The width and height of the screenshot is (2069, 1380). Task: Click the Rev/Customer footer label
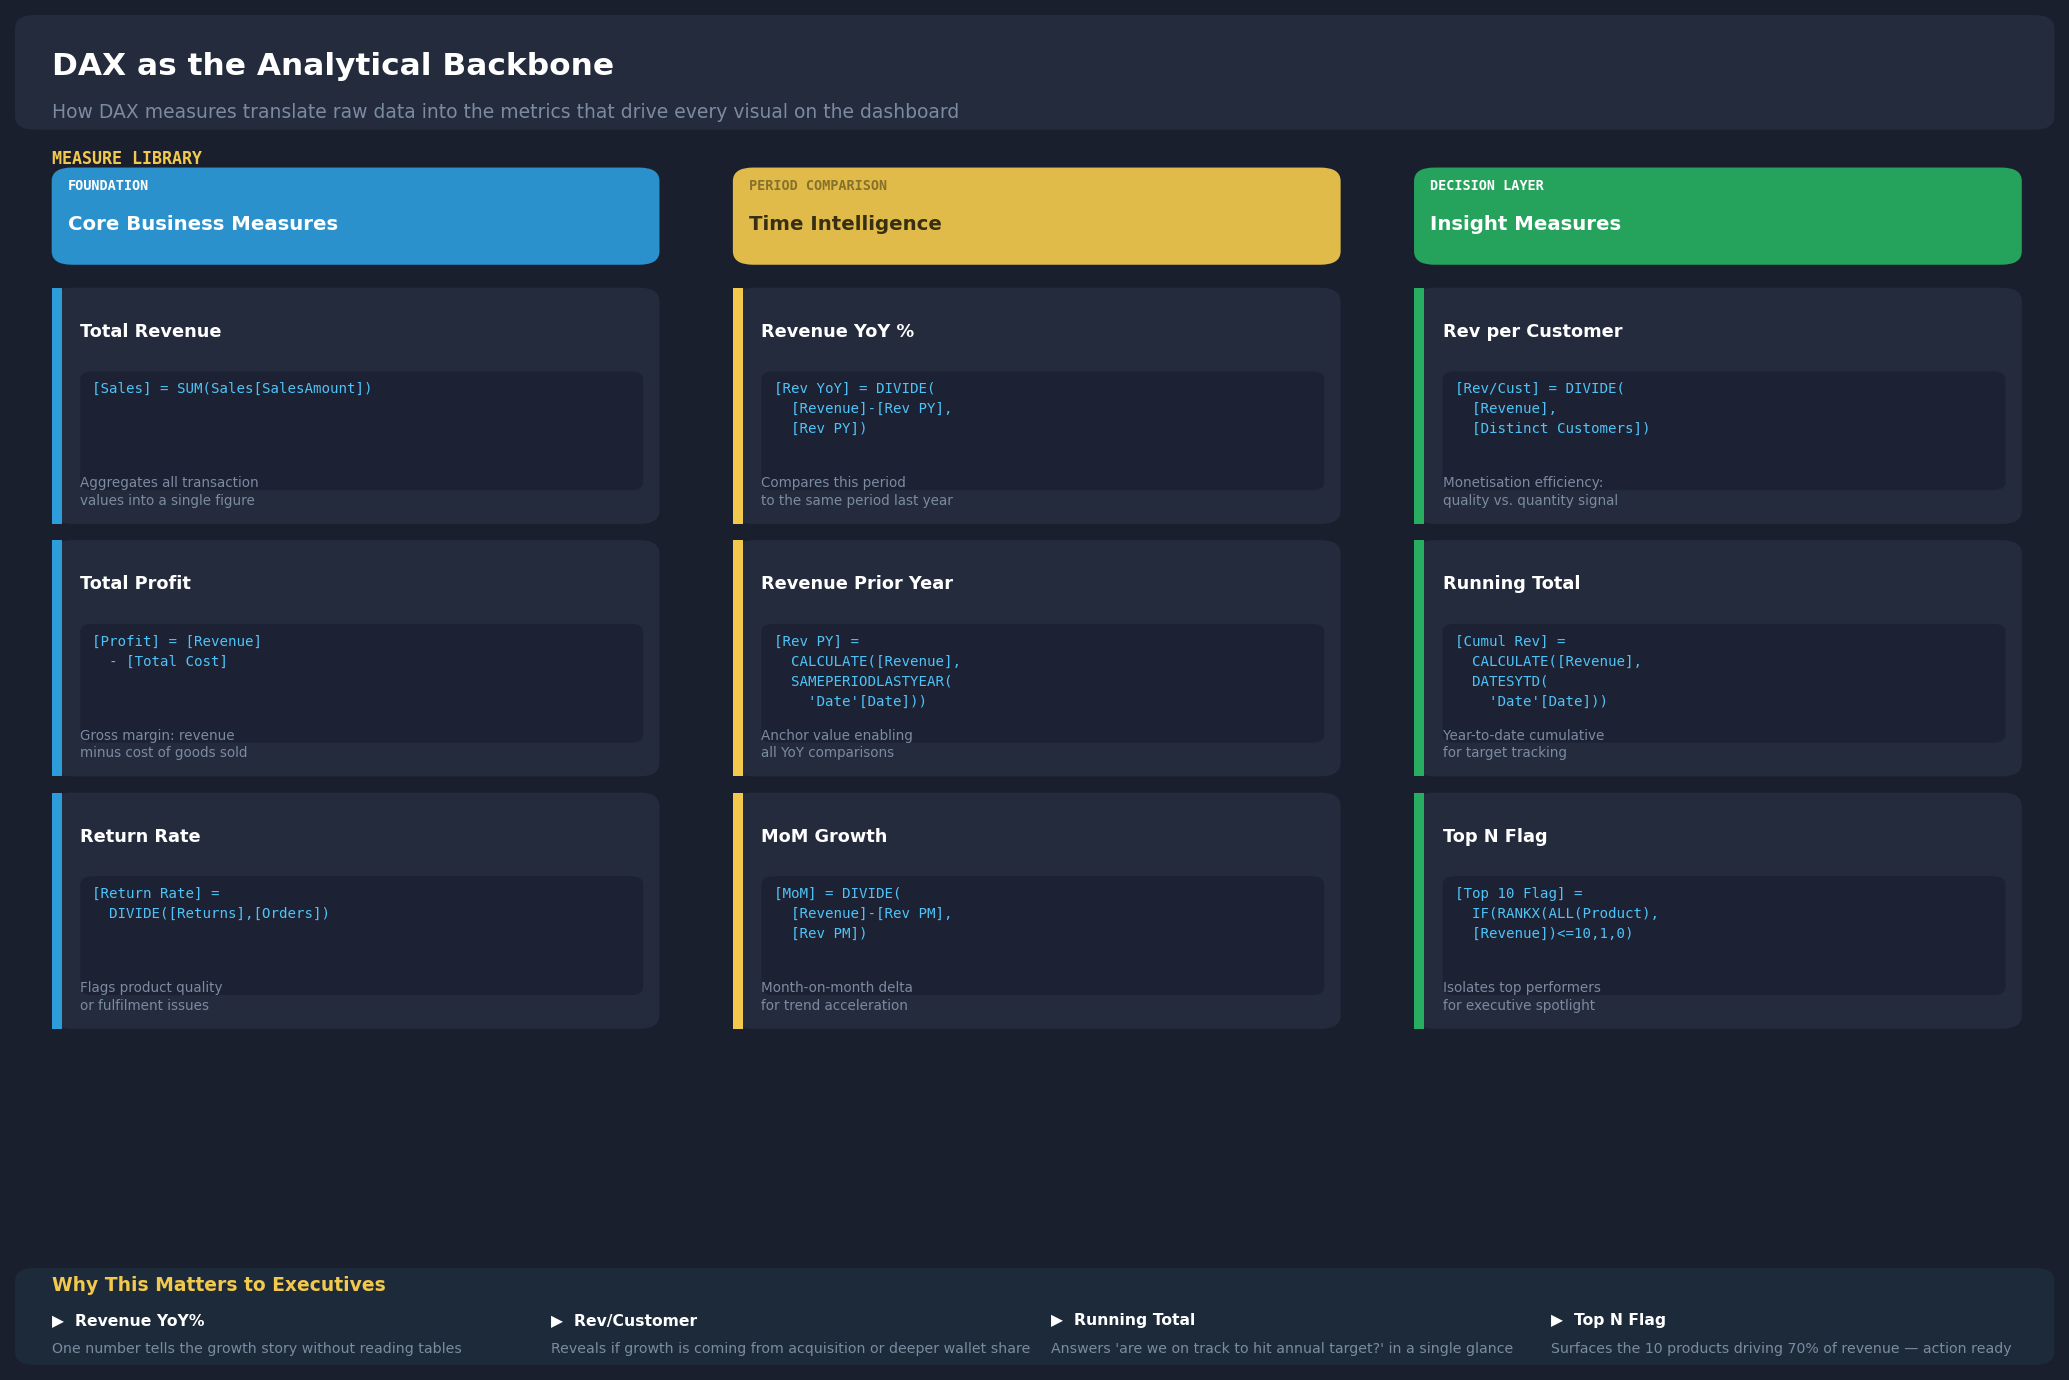[x=635, y=1321]
